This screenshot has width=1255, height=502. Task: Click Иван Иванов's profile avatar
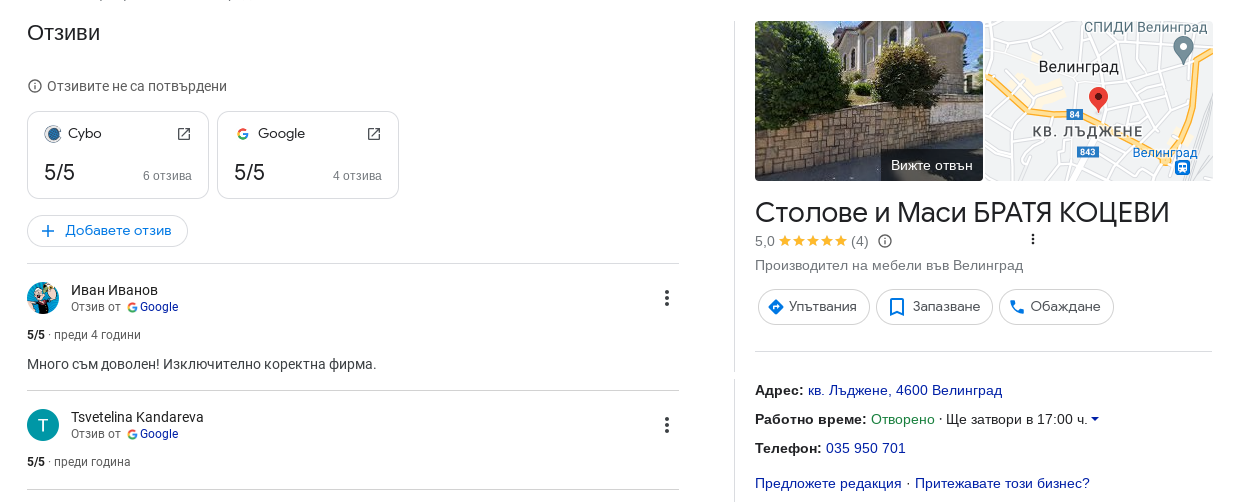point(43,298)
